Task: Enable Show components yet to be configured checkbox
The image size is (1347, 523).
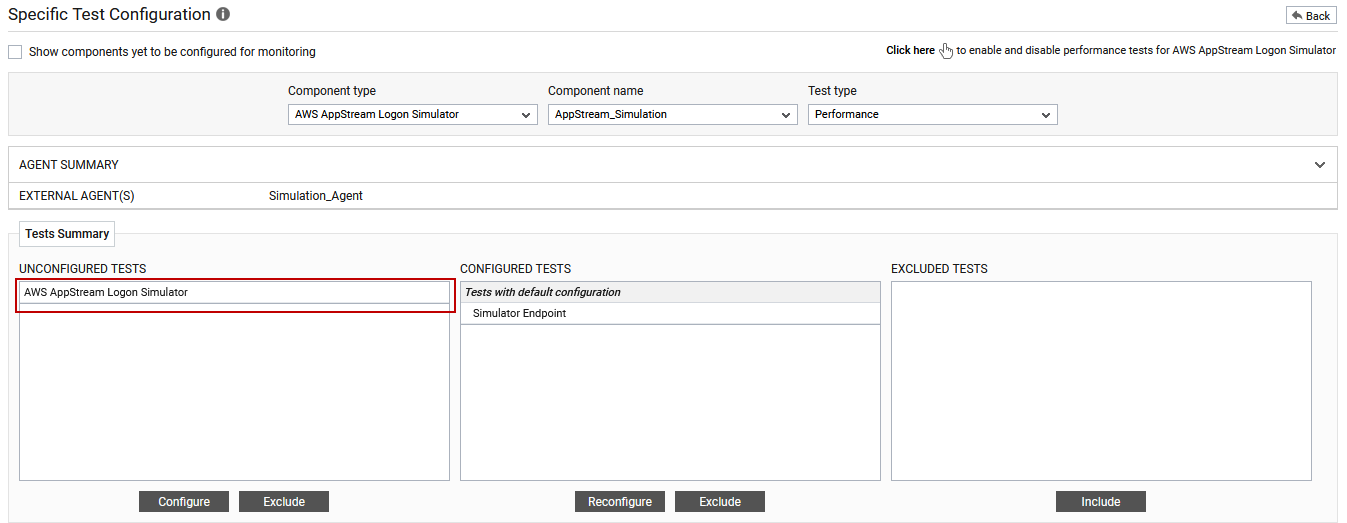Action: 15,52
